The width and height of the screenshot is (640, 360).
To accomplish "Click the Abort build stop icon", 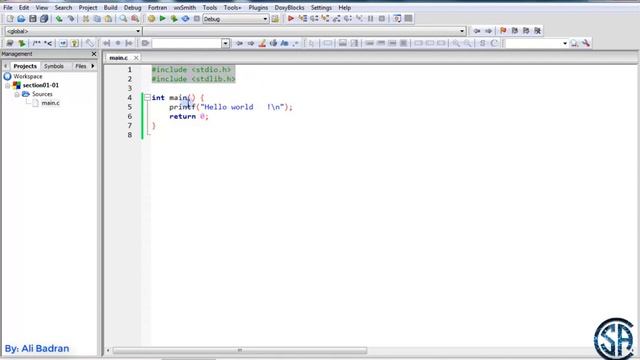I will click(x=196, y=19).
